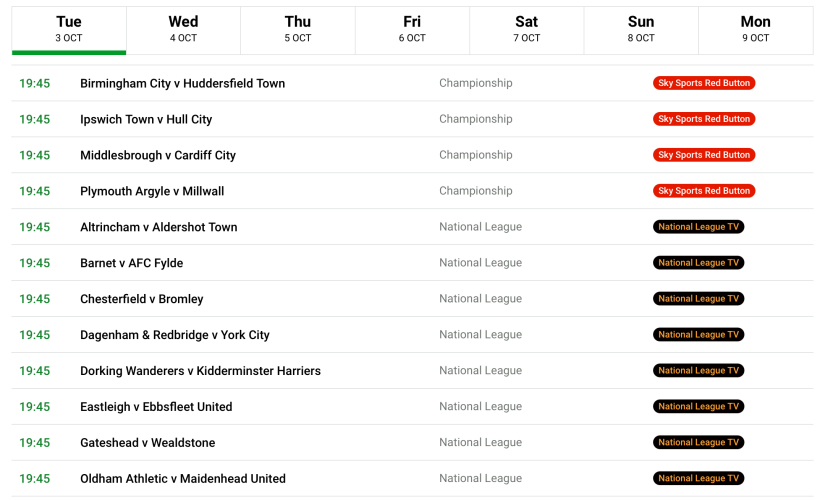Select the Tue 3 Oct tab
This screenshot has width=825, height=500.
pyautogui.click(x=69, y=29)
